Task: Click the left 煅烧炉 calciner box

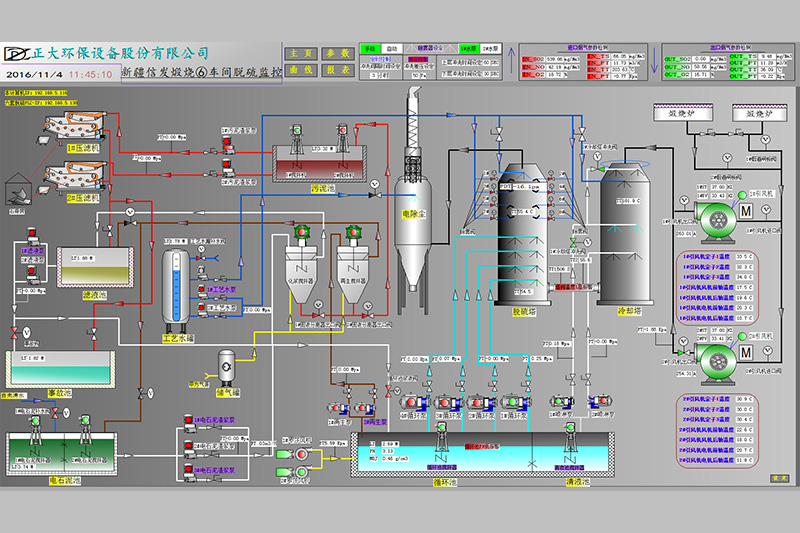Action: (x=681, y=113)
